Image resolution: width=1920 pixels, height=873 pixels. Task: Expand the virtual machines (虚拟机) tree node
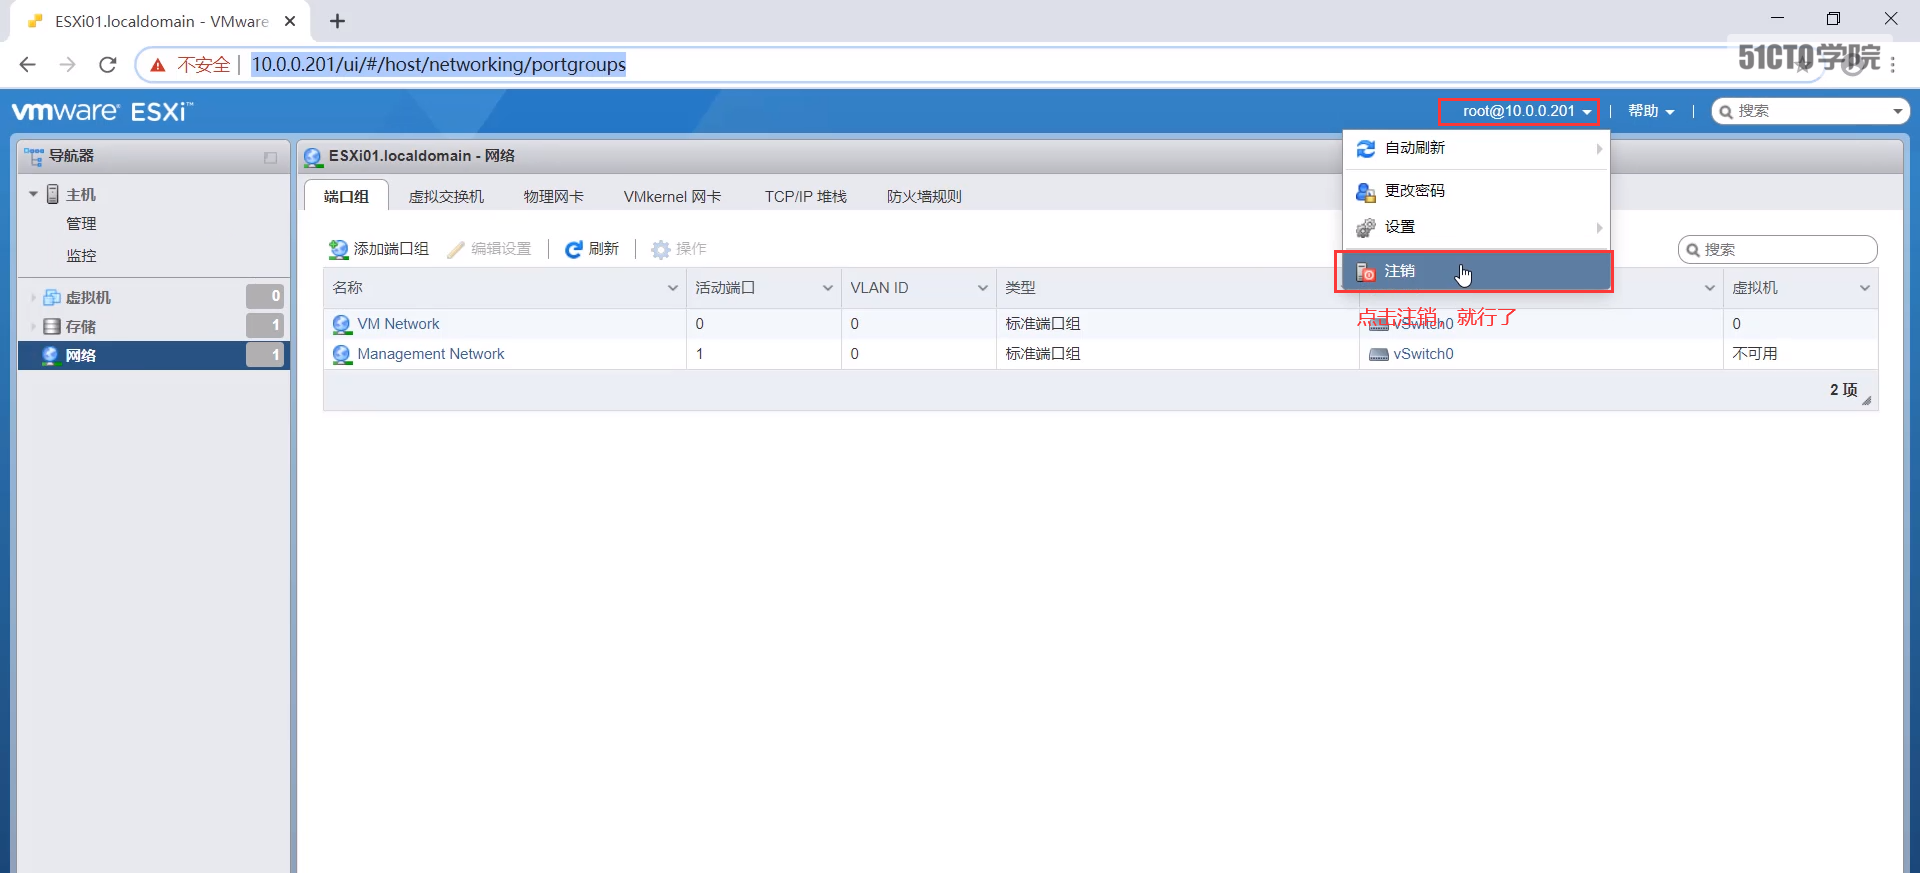click(x=33, y=297)
